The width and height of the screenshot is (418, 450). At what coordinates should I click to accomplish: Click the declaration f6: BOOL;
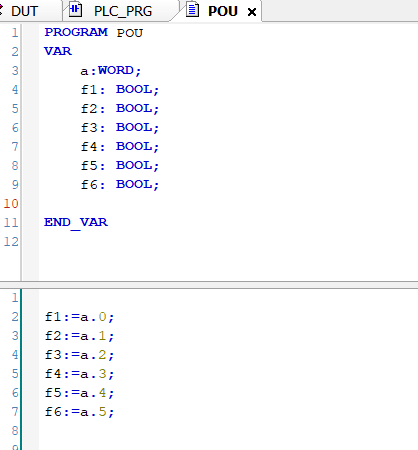coord(120,184)
